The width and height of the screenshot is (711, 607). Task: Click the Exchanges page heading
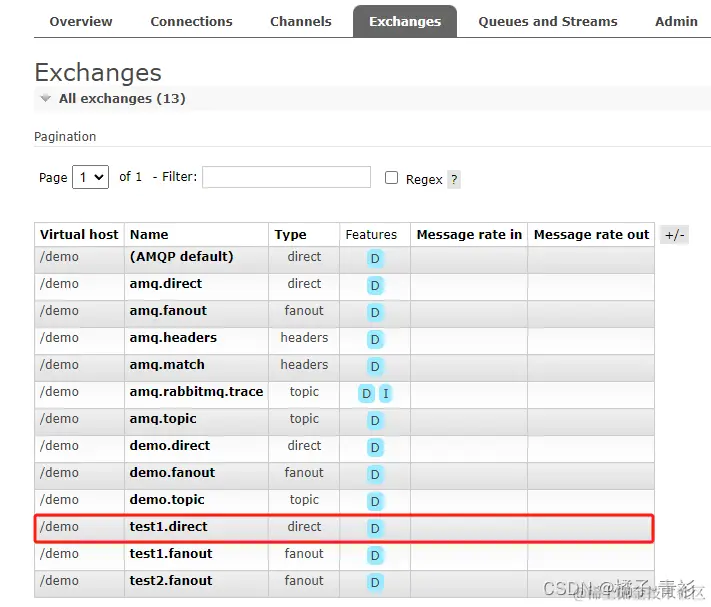click(x=98, y=73)
